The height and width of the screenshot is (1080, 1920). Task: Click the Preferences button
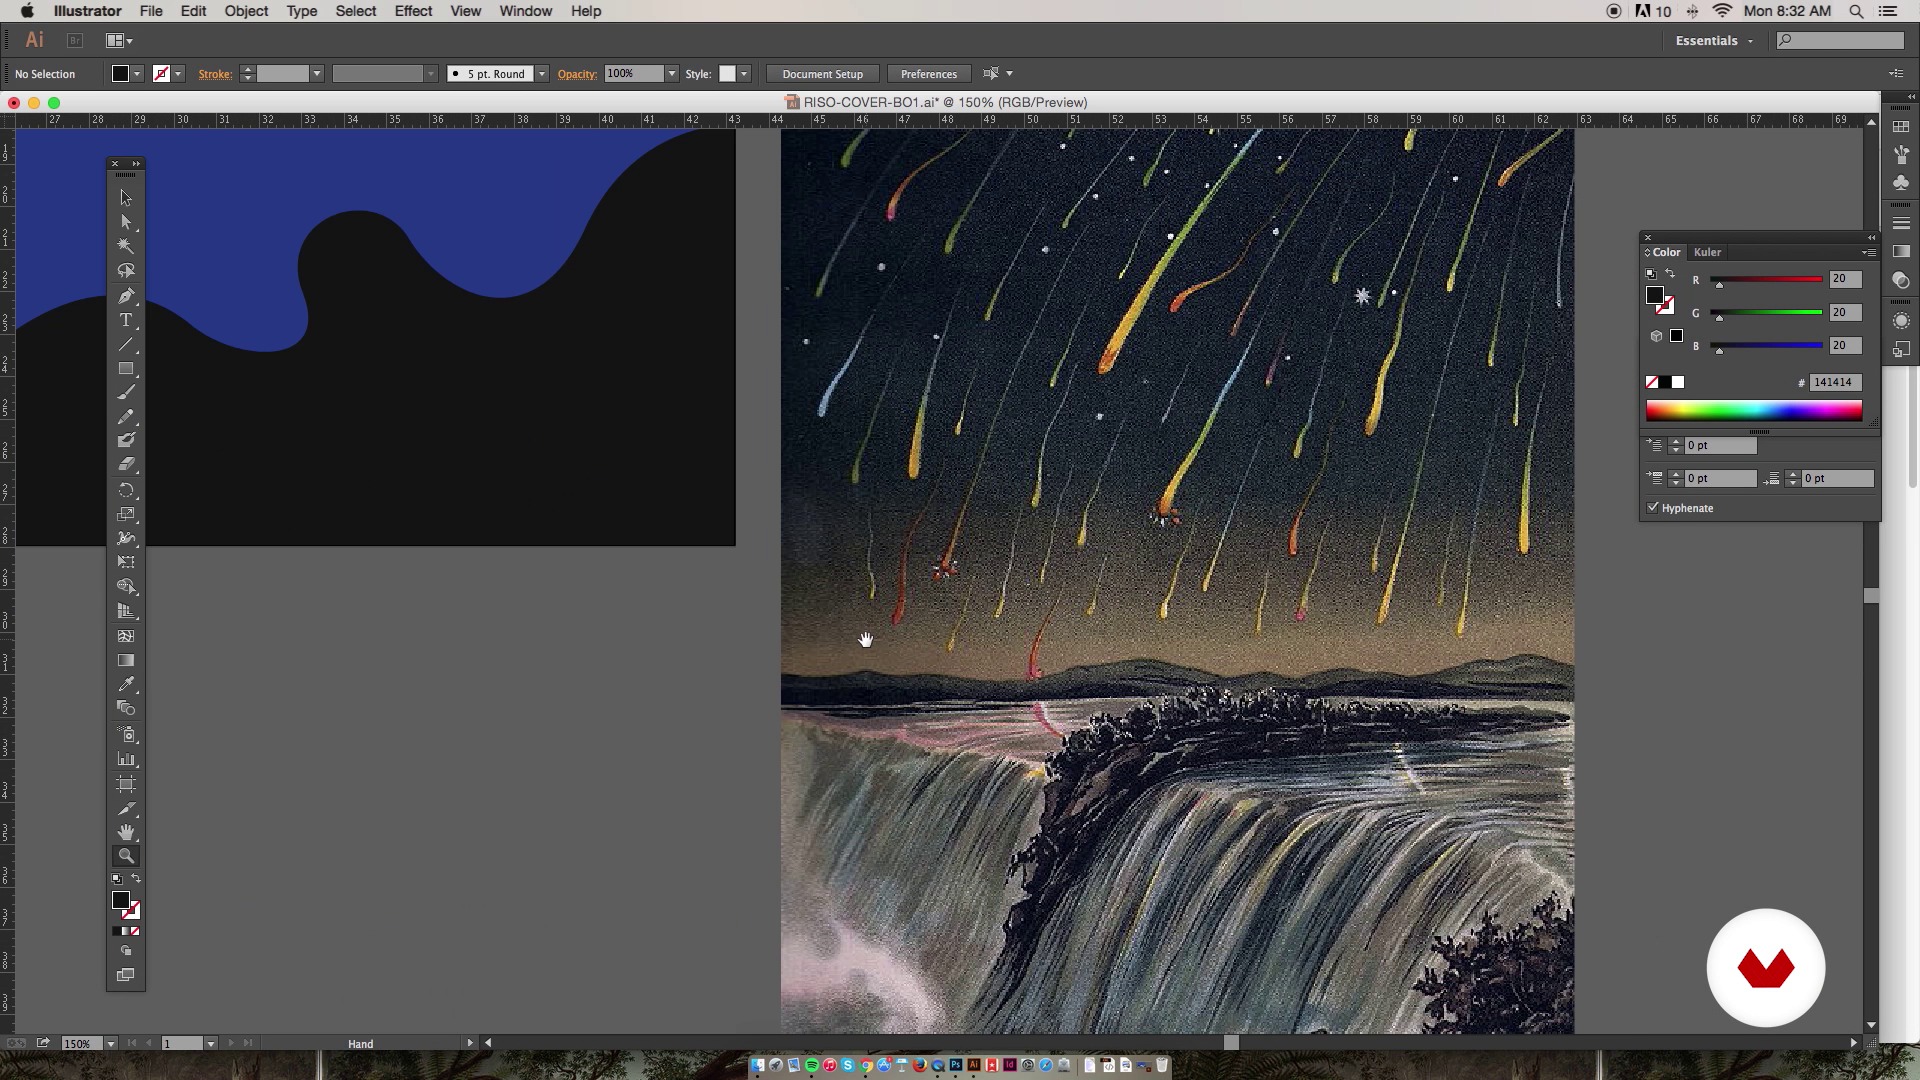pyautogui.click(x=928, y=74)
